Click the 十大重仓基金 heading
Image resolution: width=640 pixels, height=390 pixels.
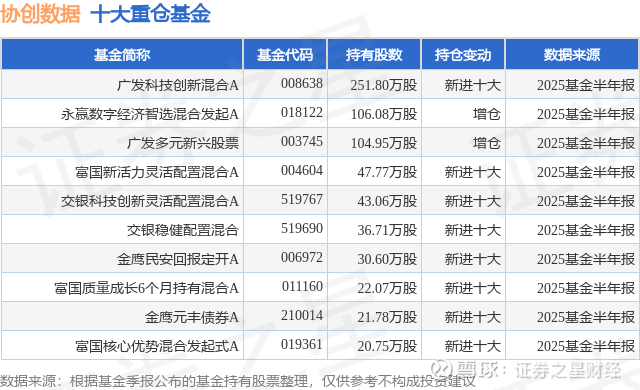150,14
